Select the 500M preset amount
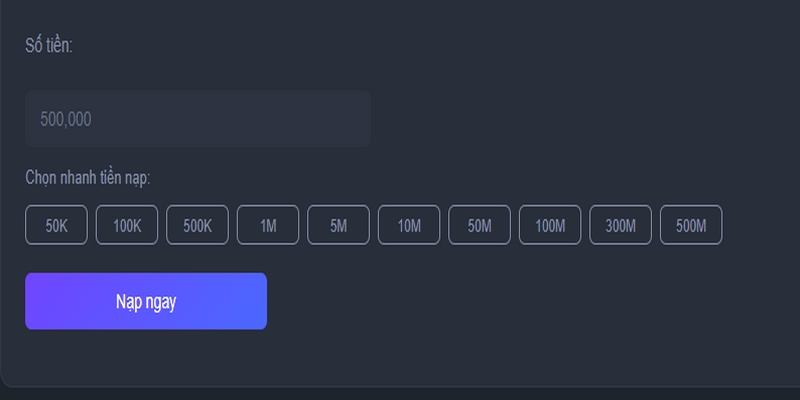Screen dimensions: 800x400 [691, 225]
